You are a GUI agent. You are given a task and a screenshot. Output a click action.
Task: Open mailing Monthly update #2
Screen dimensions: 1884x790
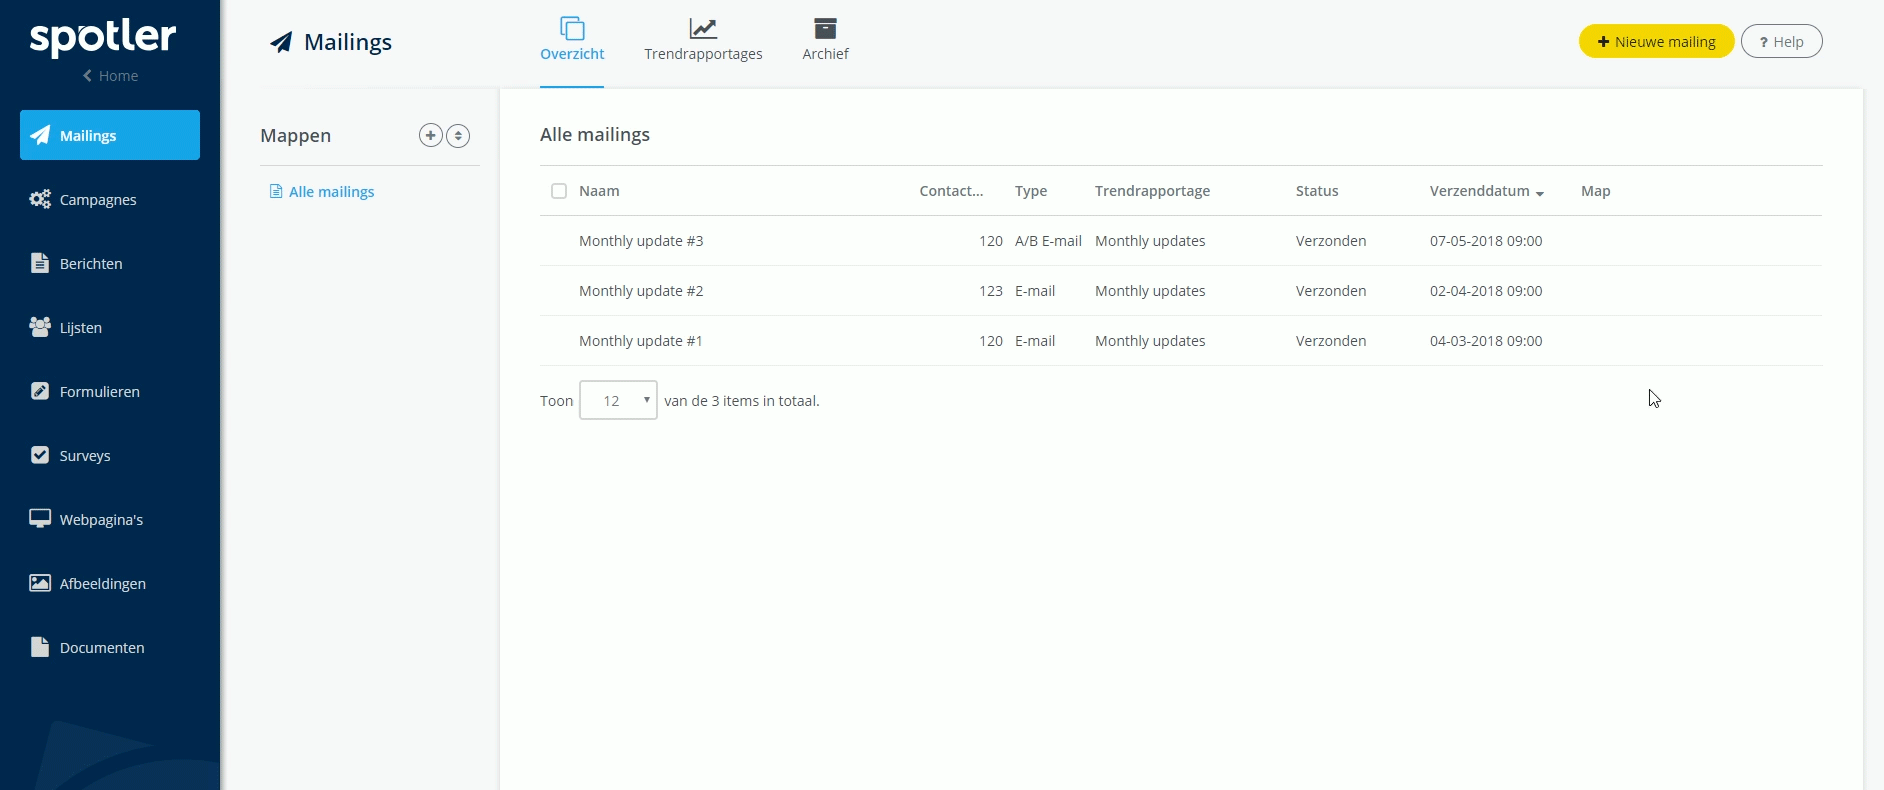(x=641, y=291)
